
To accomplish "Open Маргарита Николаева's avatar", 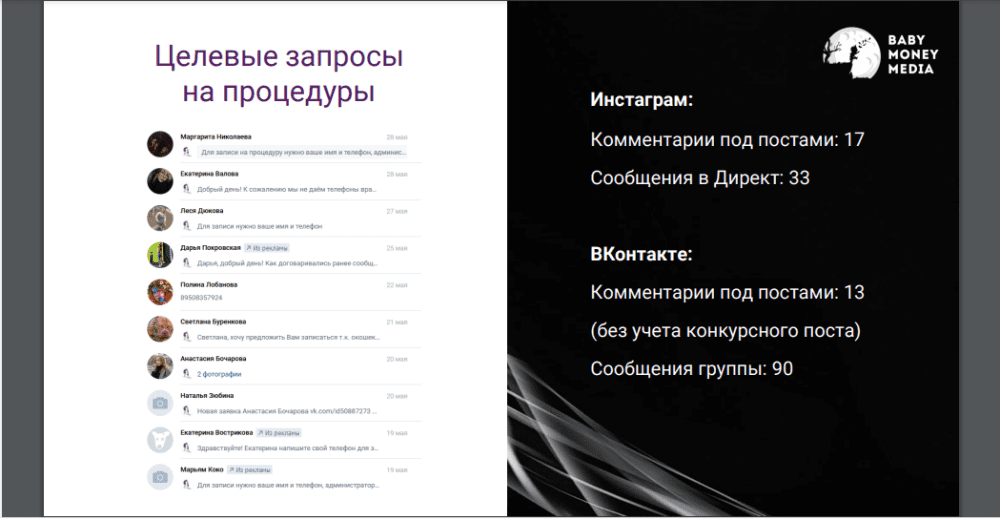I will pos(160,144).
